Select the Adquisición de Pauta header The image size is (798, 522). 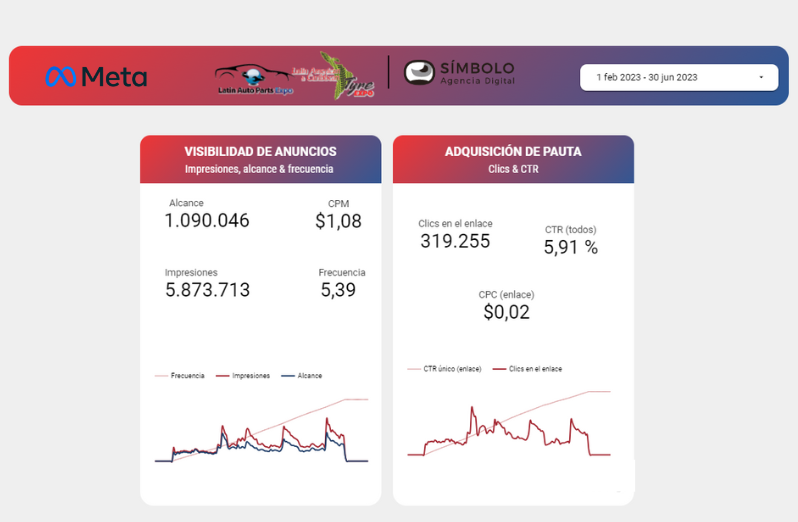[x=514, y=159]
